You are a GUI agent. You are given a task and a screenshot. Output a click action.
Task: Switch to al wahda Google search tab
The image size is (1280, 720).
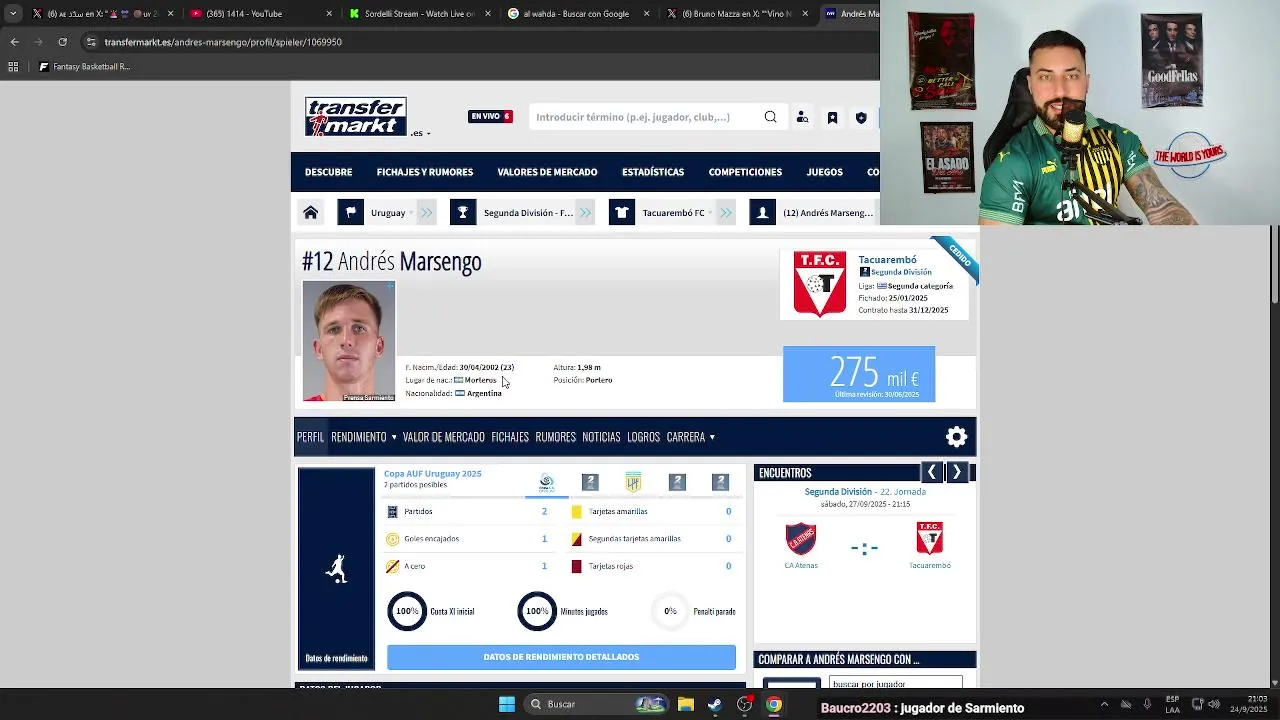pyautogui.click(x=579, y=14)
